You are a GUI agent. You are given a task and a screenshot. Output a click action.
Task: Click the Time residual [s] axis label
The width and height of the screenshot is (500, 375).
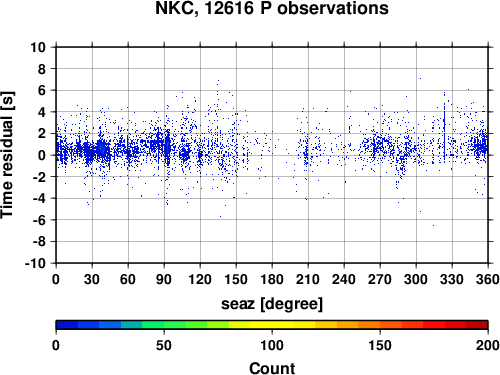[7, 155]
